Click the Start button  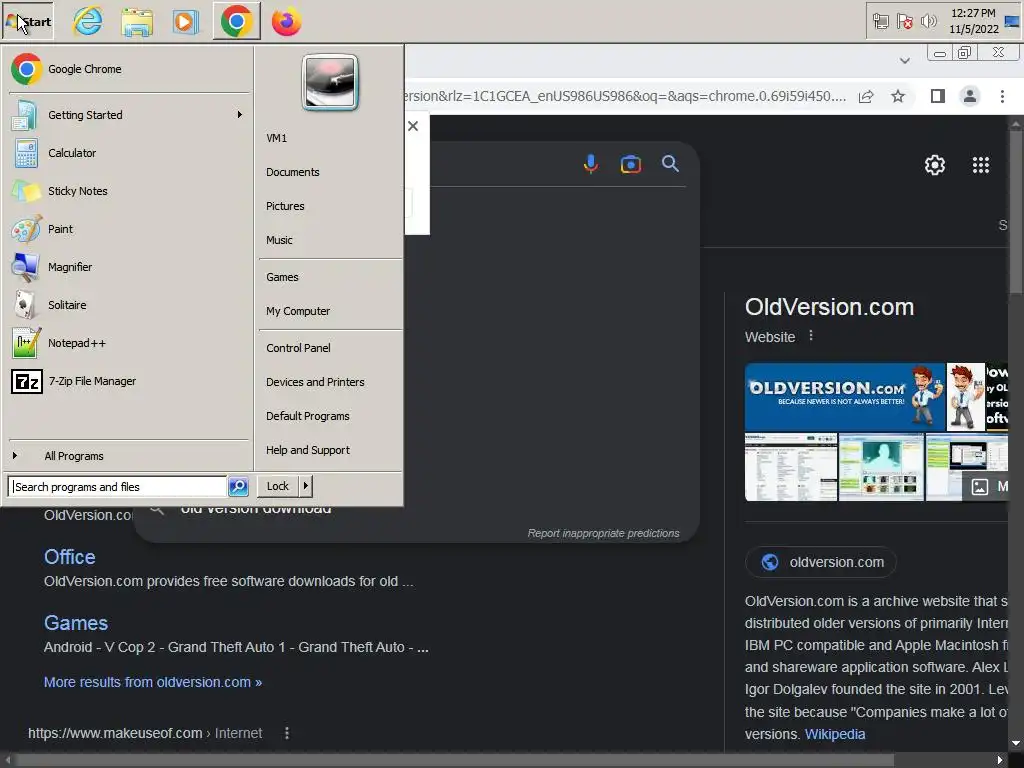(x=27, y=22)
